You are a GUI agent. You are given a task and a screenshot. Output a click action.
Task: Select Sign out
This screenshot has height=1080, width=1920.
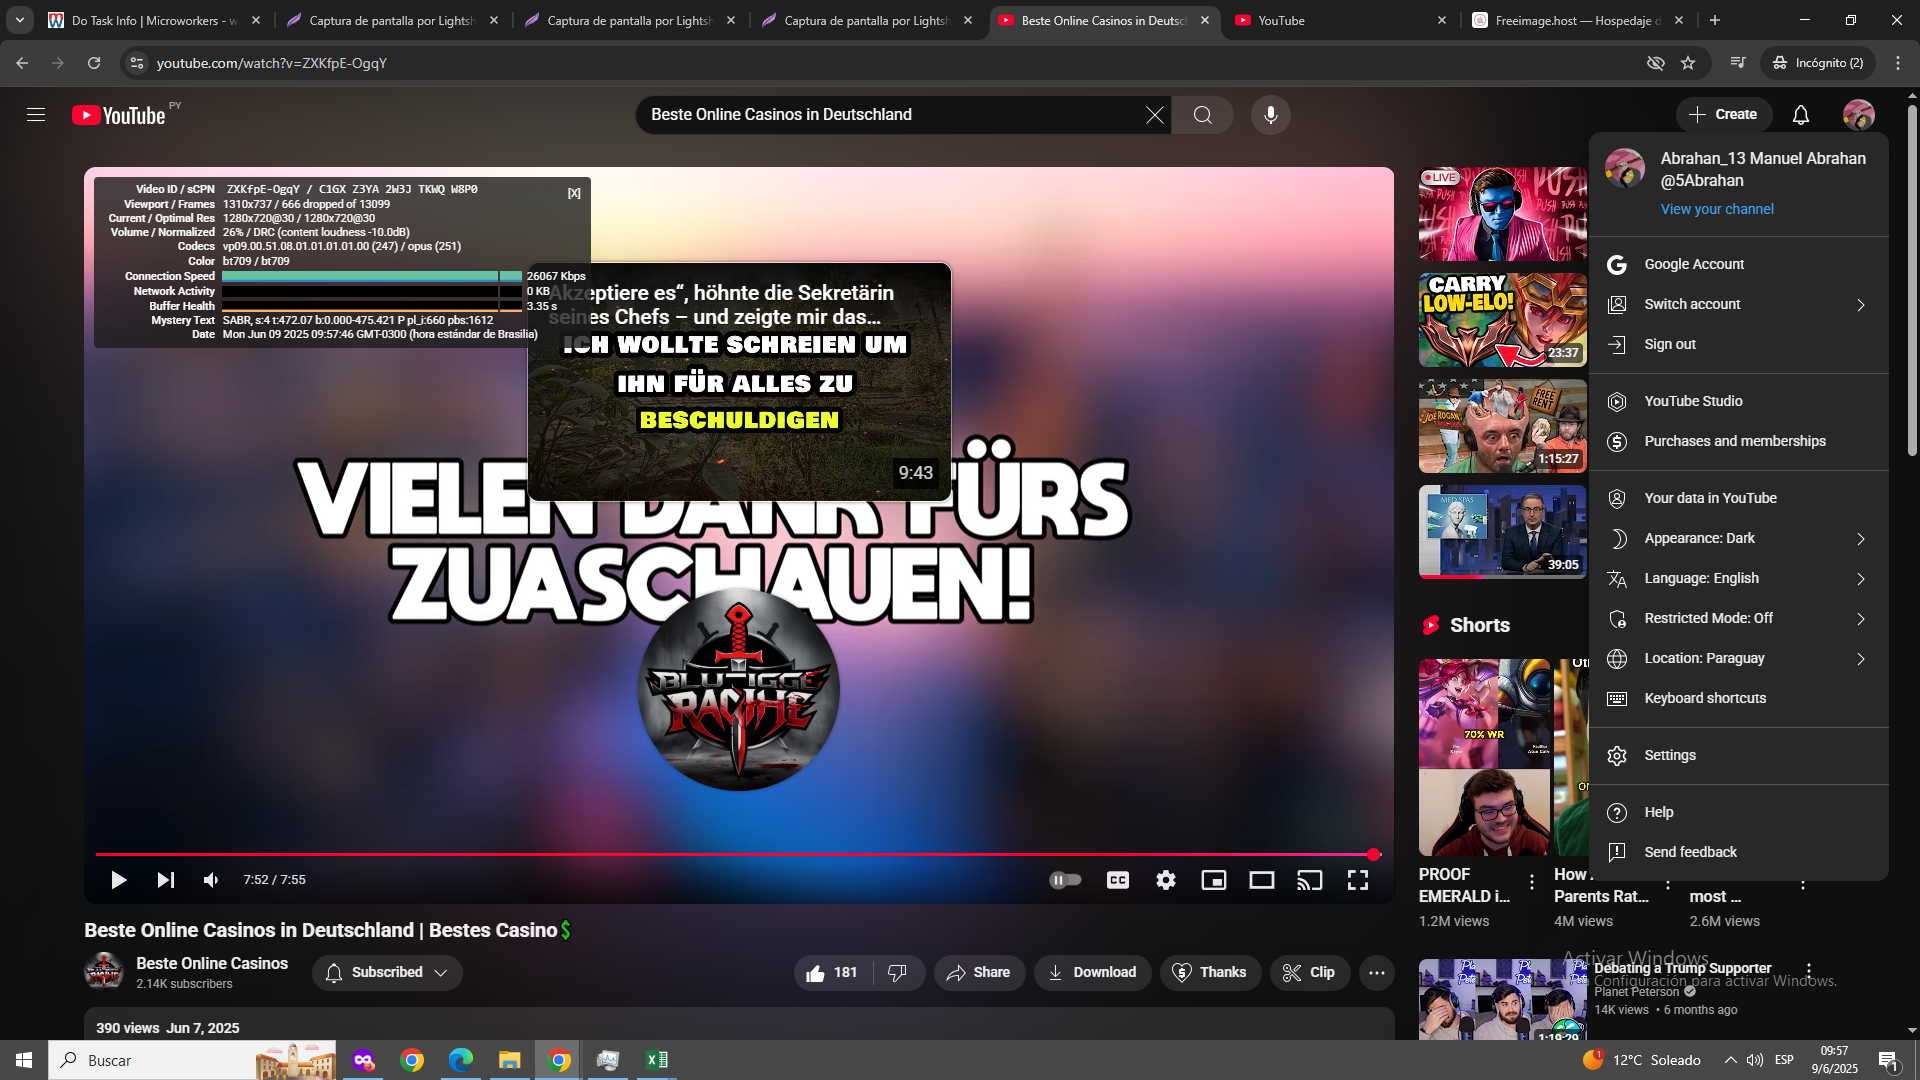click(1738, 344)
